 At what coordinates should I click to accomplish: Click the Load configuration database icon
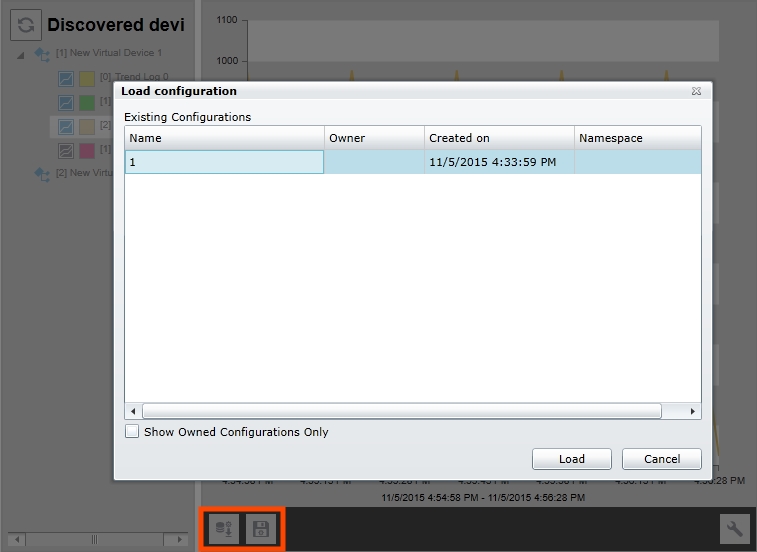(225, 528)
